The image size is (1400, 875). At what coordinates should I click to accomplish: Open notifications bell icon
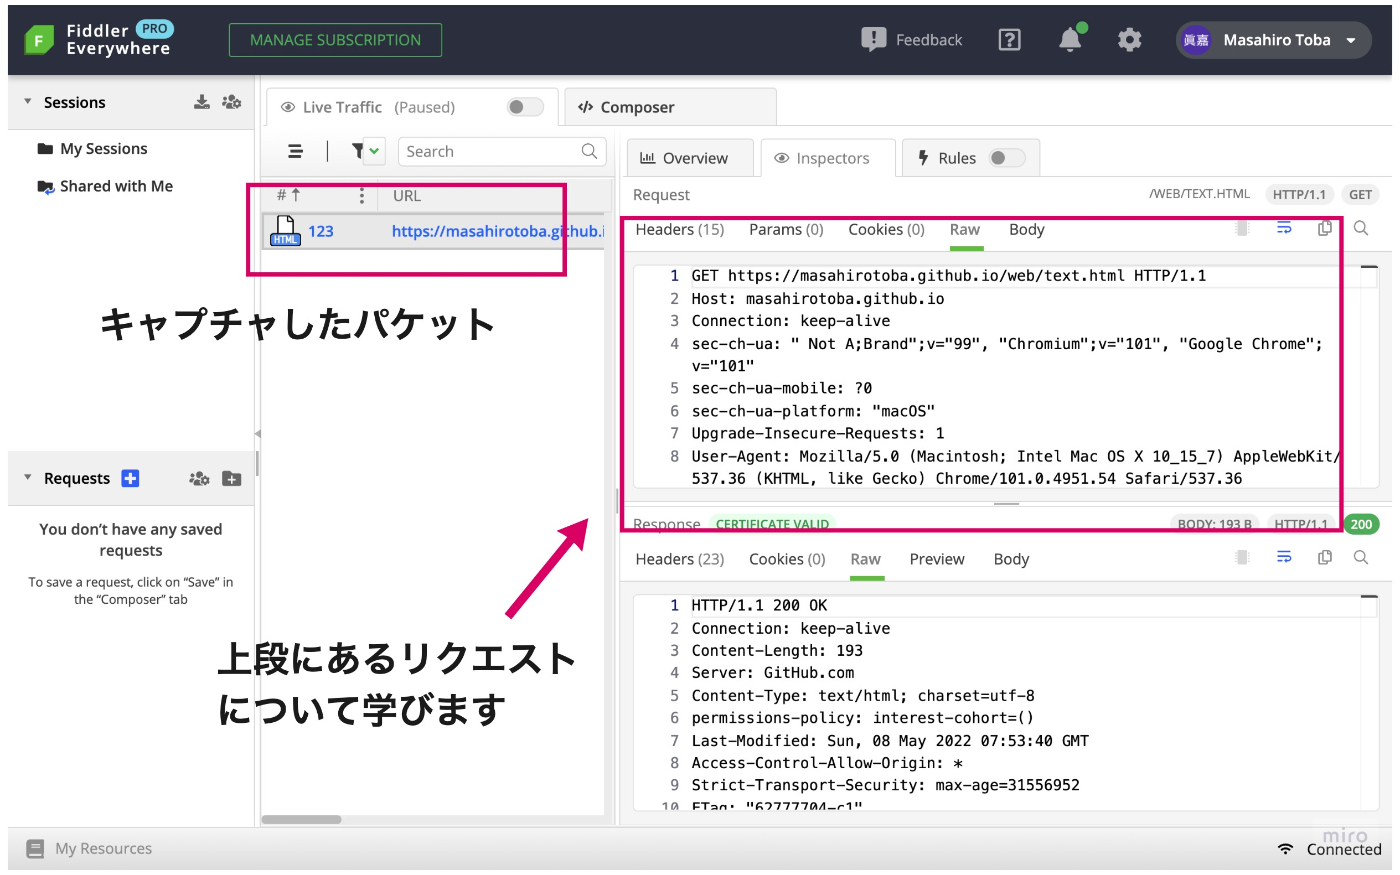click(1070, 39)
